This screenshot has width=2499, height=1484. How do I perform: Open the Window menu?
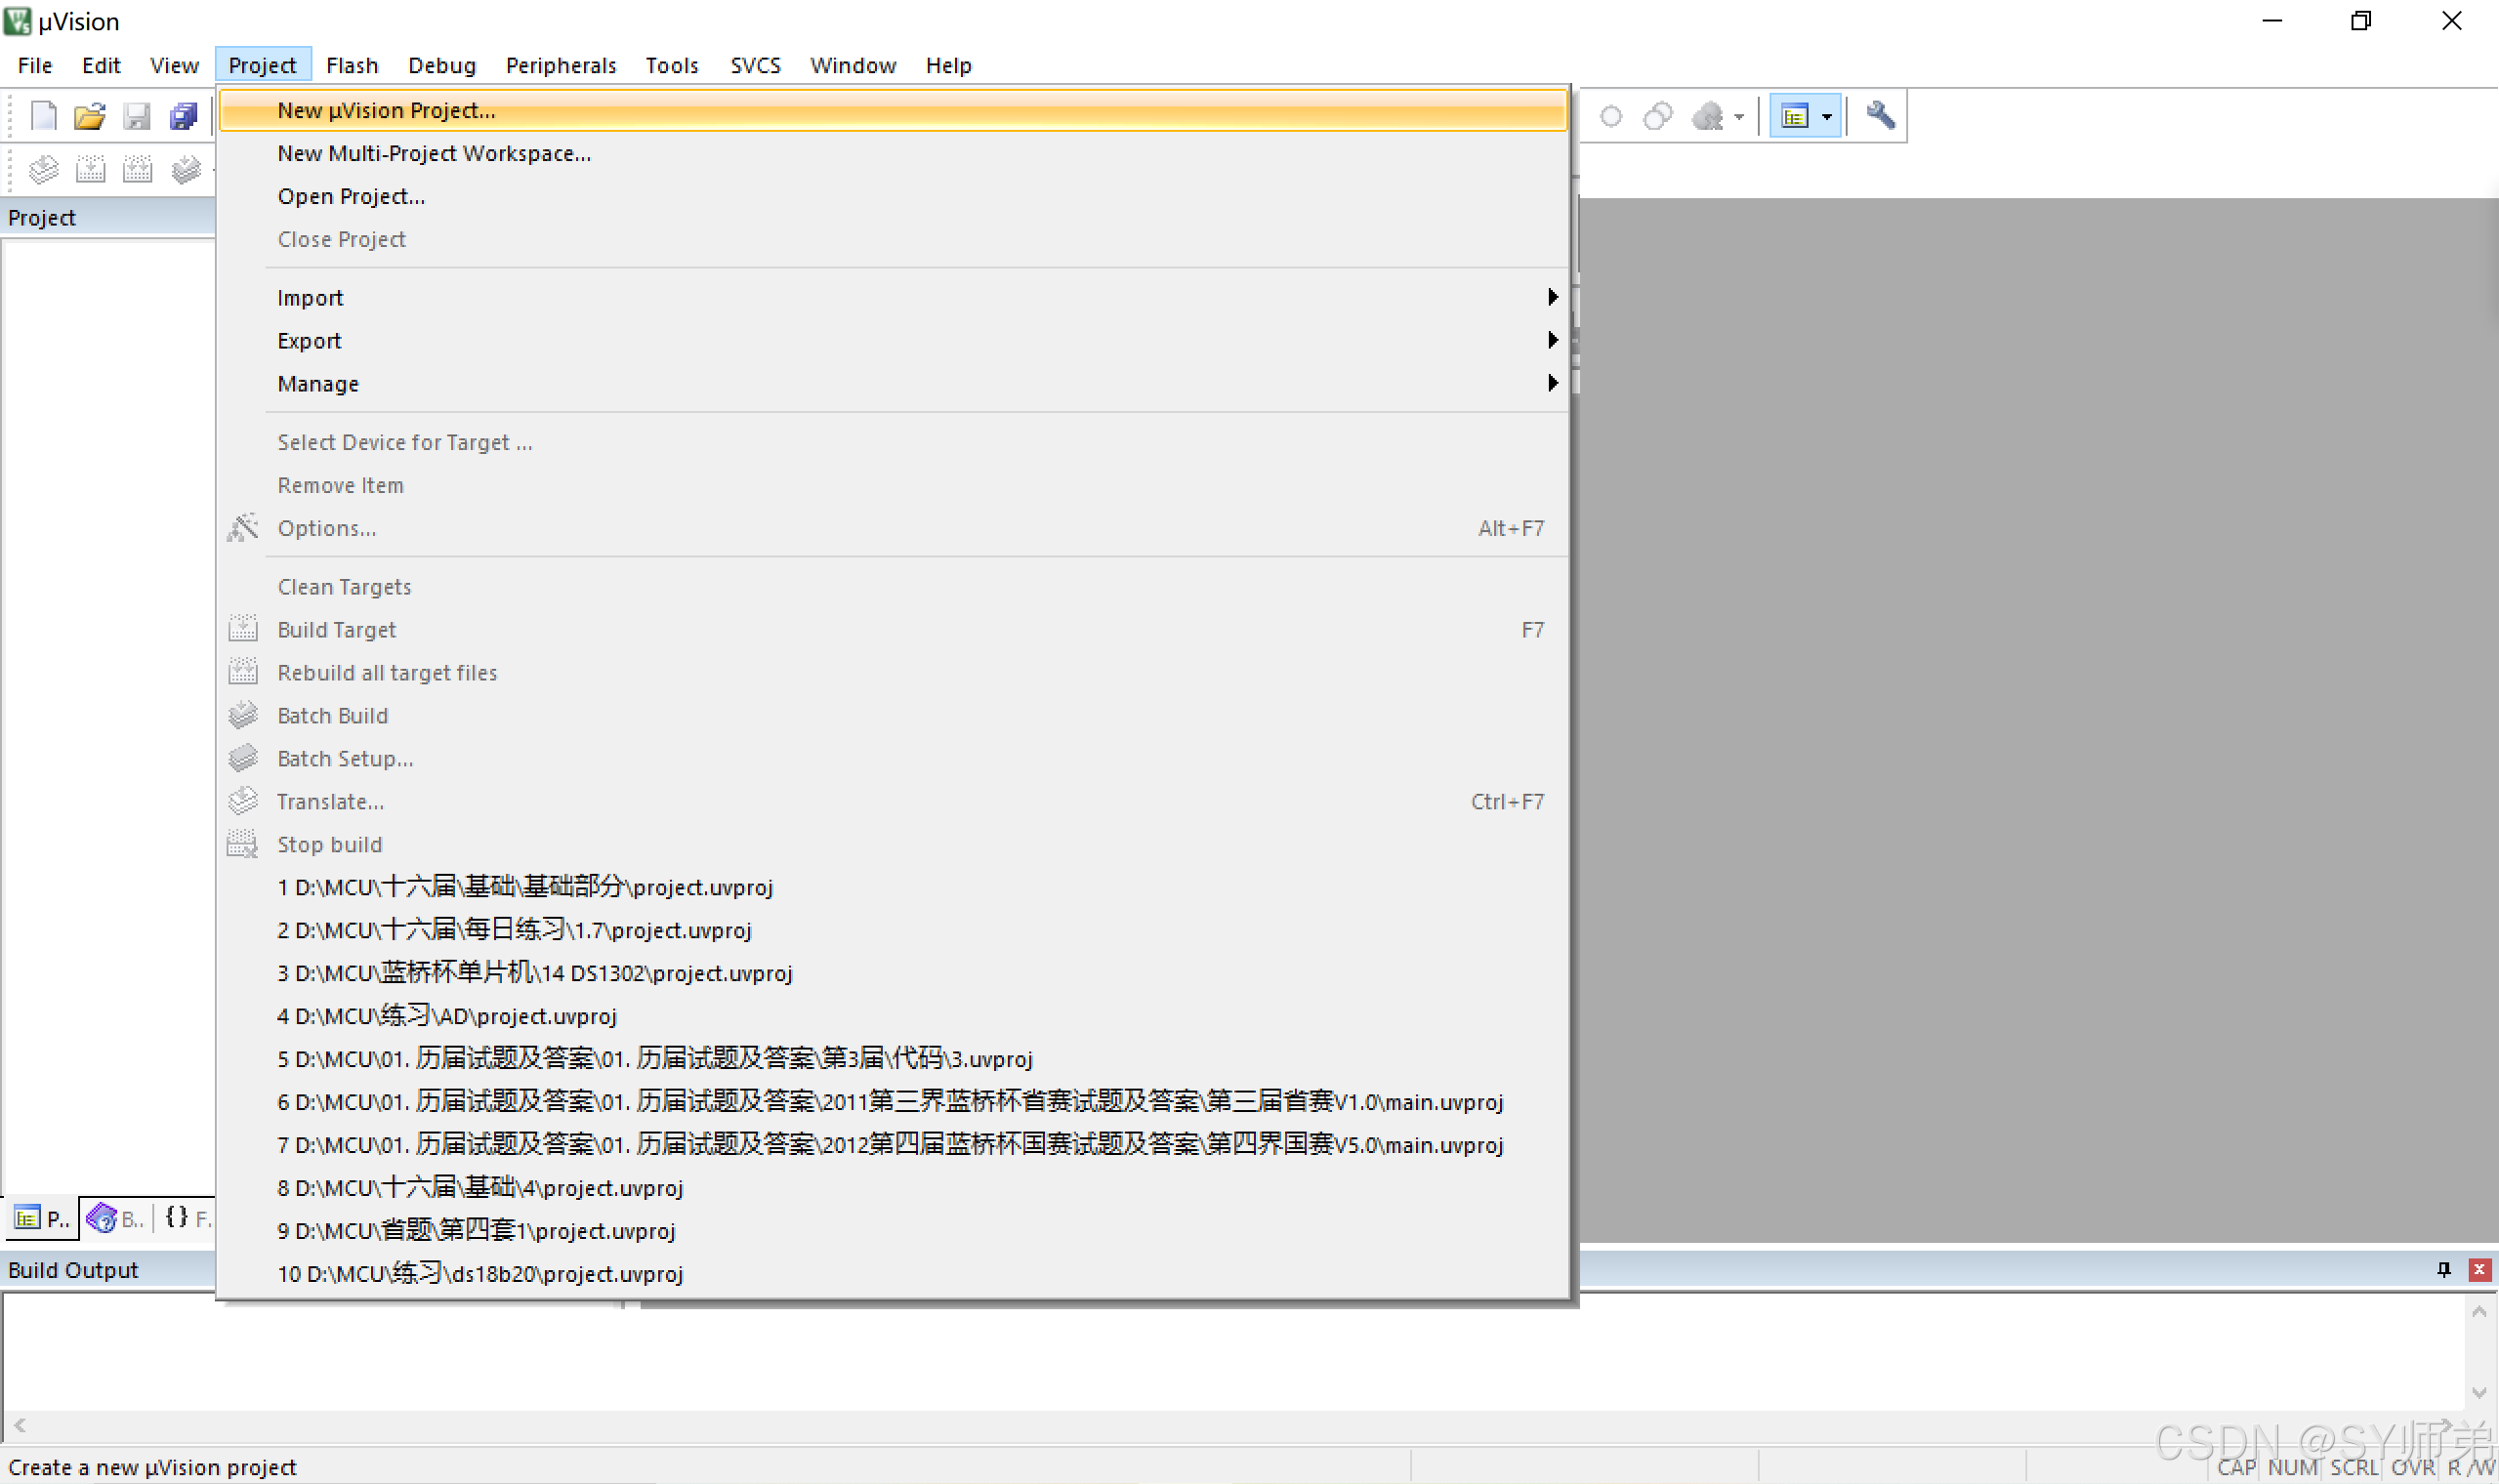tap(853, 65)
